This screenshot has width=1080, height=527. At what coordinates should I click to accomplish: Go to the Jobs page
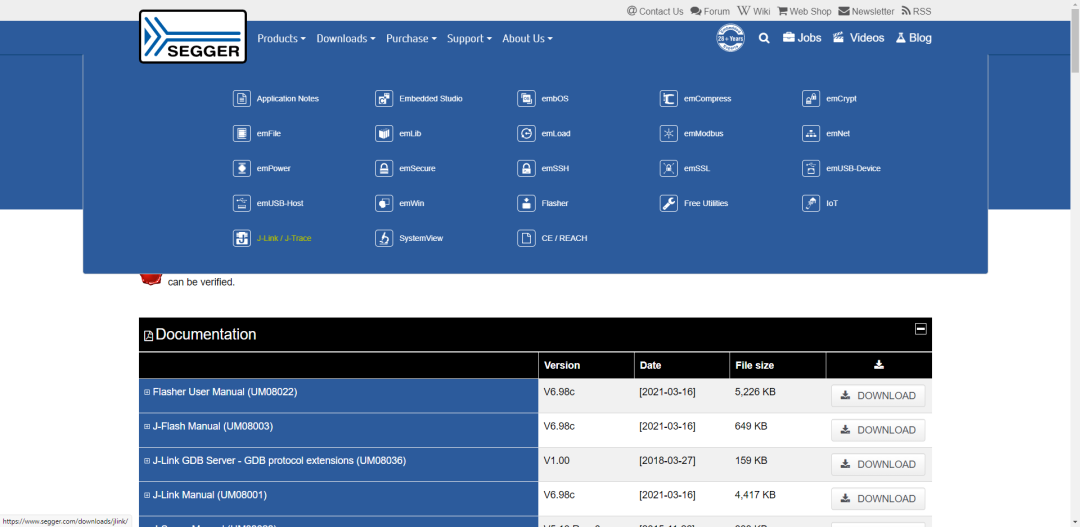[802, 38]
